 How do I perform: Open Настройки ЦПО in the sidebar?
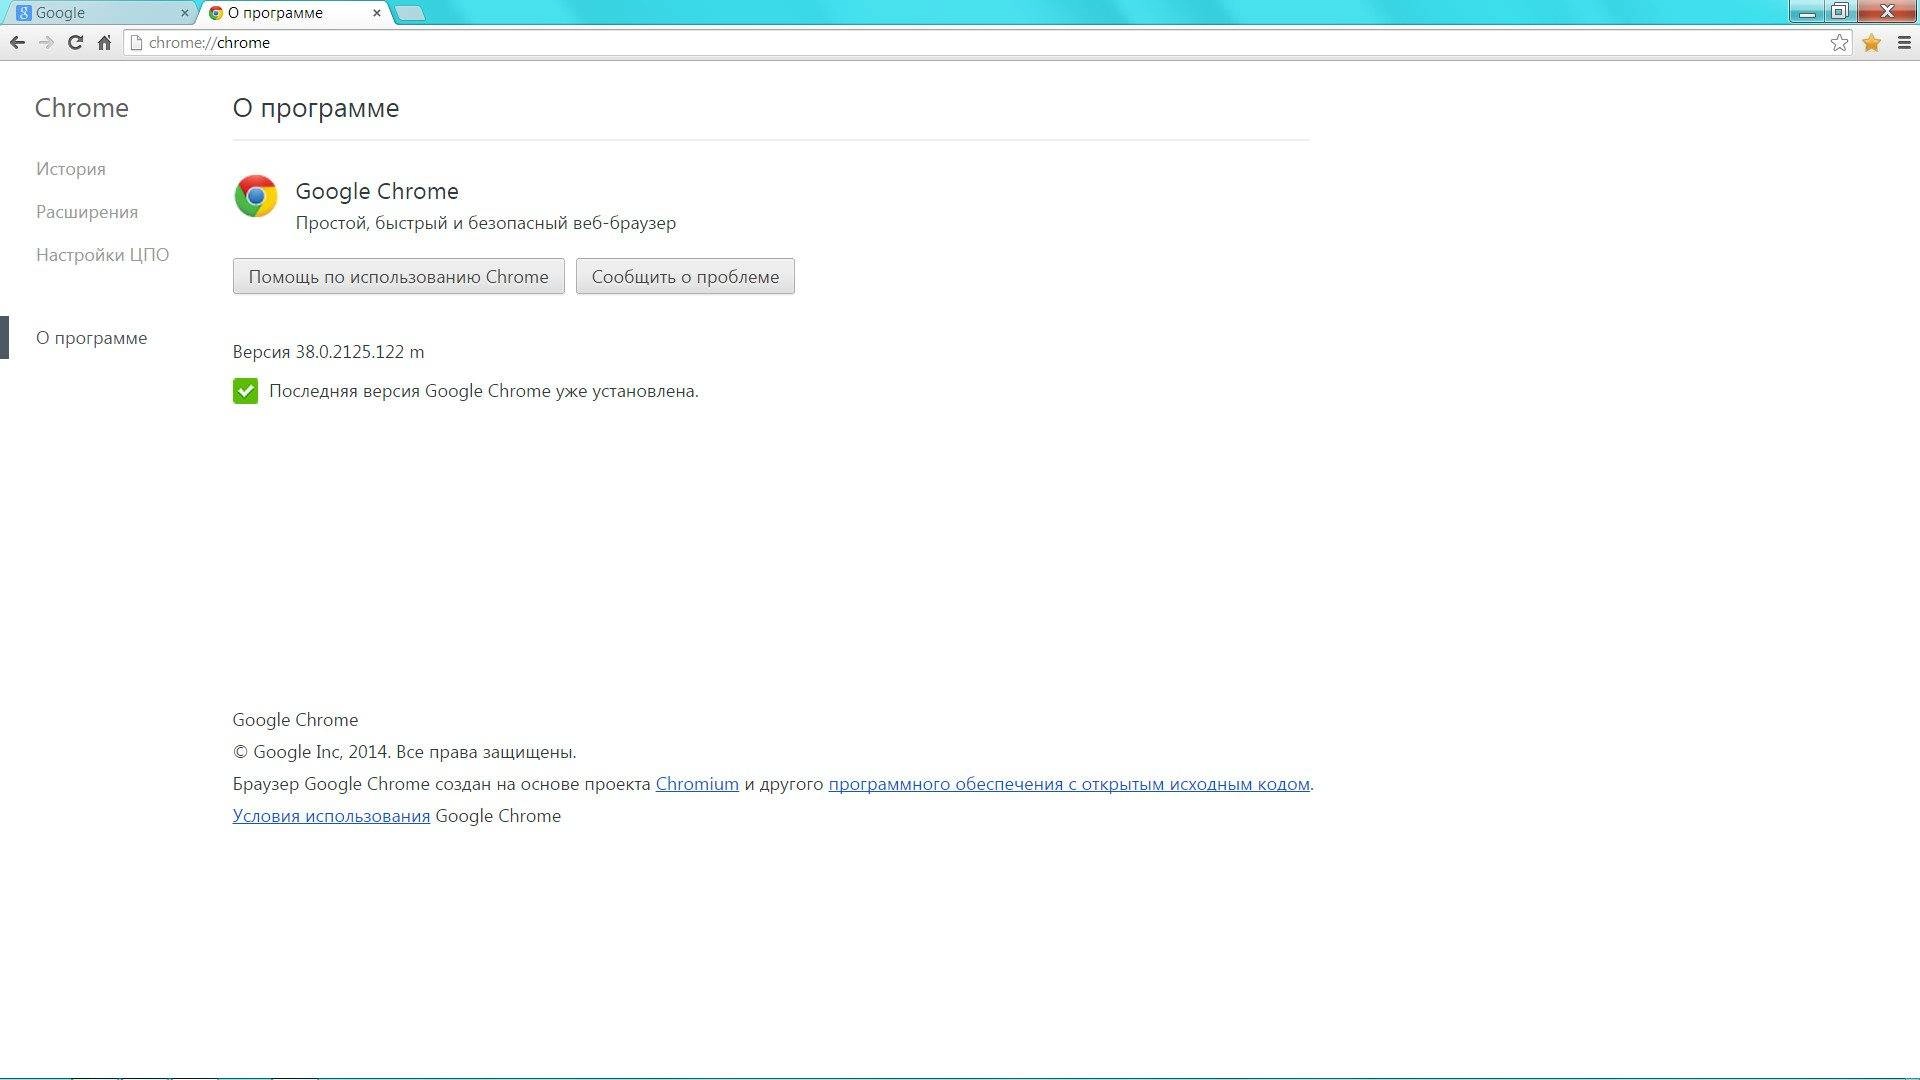103,255
